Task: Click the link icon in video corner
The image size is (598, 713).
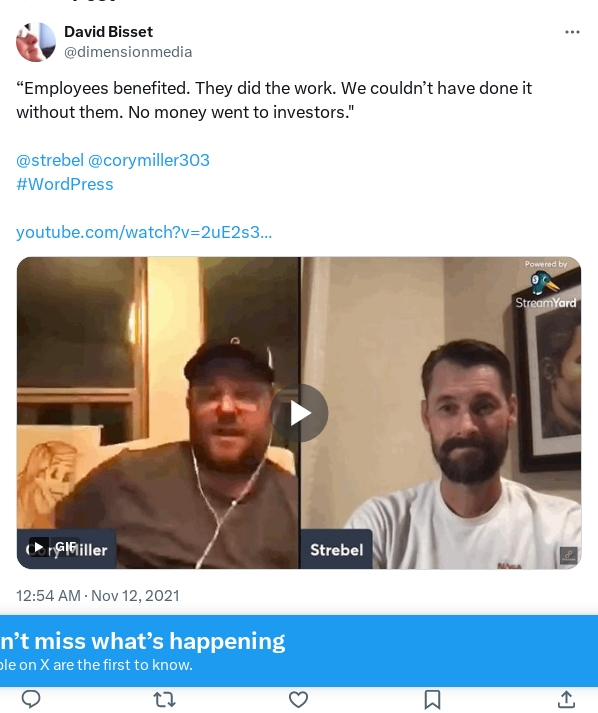Action: pos(568,555)
